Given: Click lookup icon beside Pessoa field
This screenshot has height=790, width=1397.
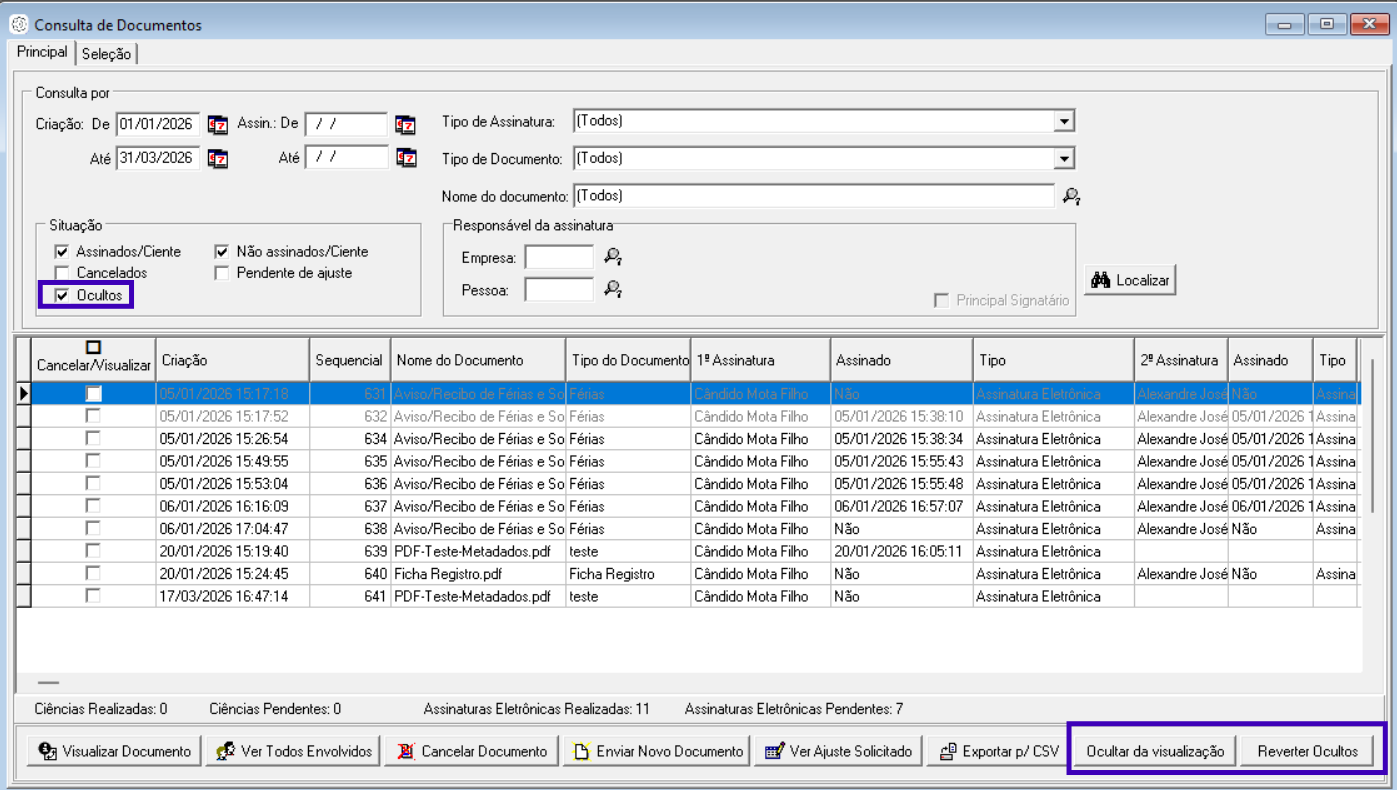Looking at the screenshot, I should click(x=613, y=289).
